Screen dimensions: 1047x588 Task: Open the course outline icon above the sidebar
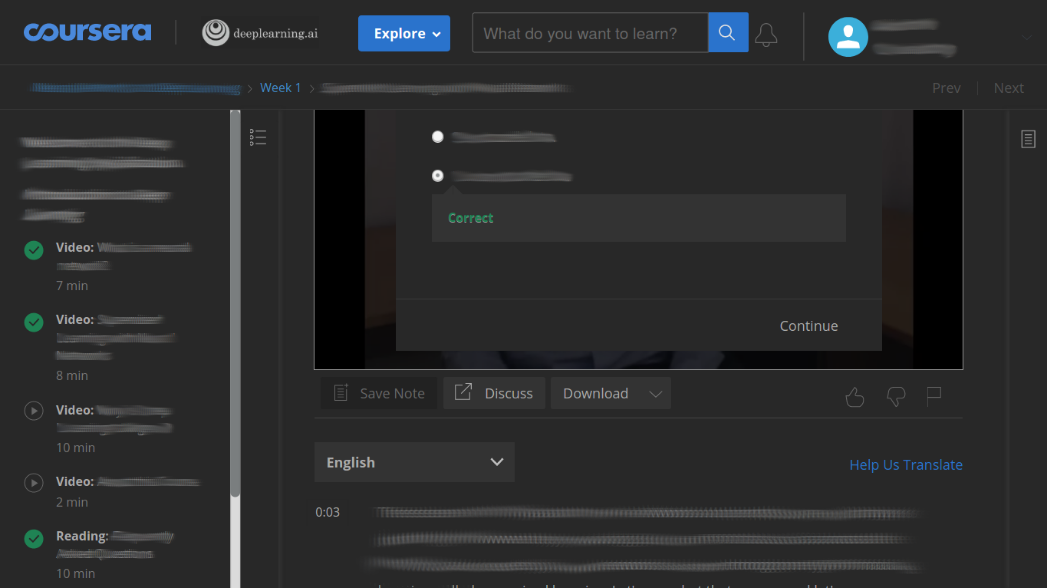(257, 137)
